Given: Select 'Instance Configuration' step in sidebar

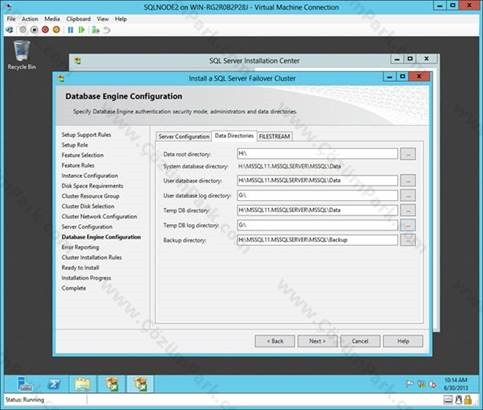Looking at the screenshot, I should tap(90, 176).
